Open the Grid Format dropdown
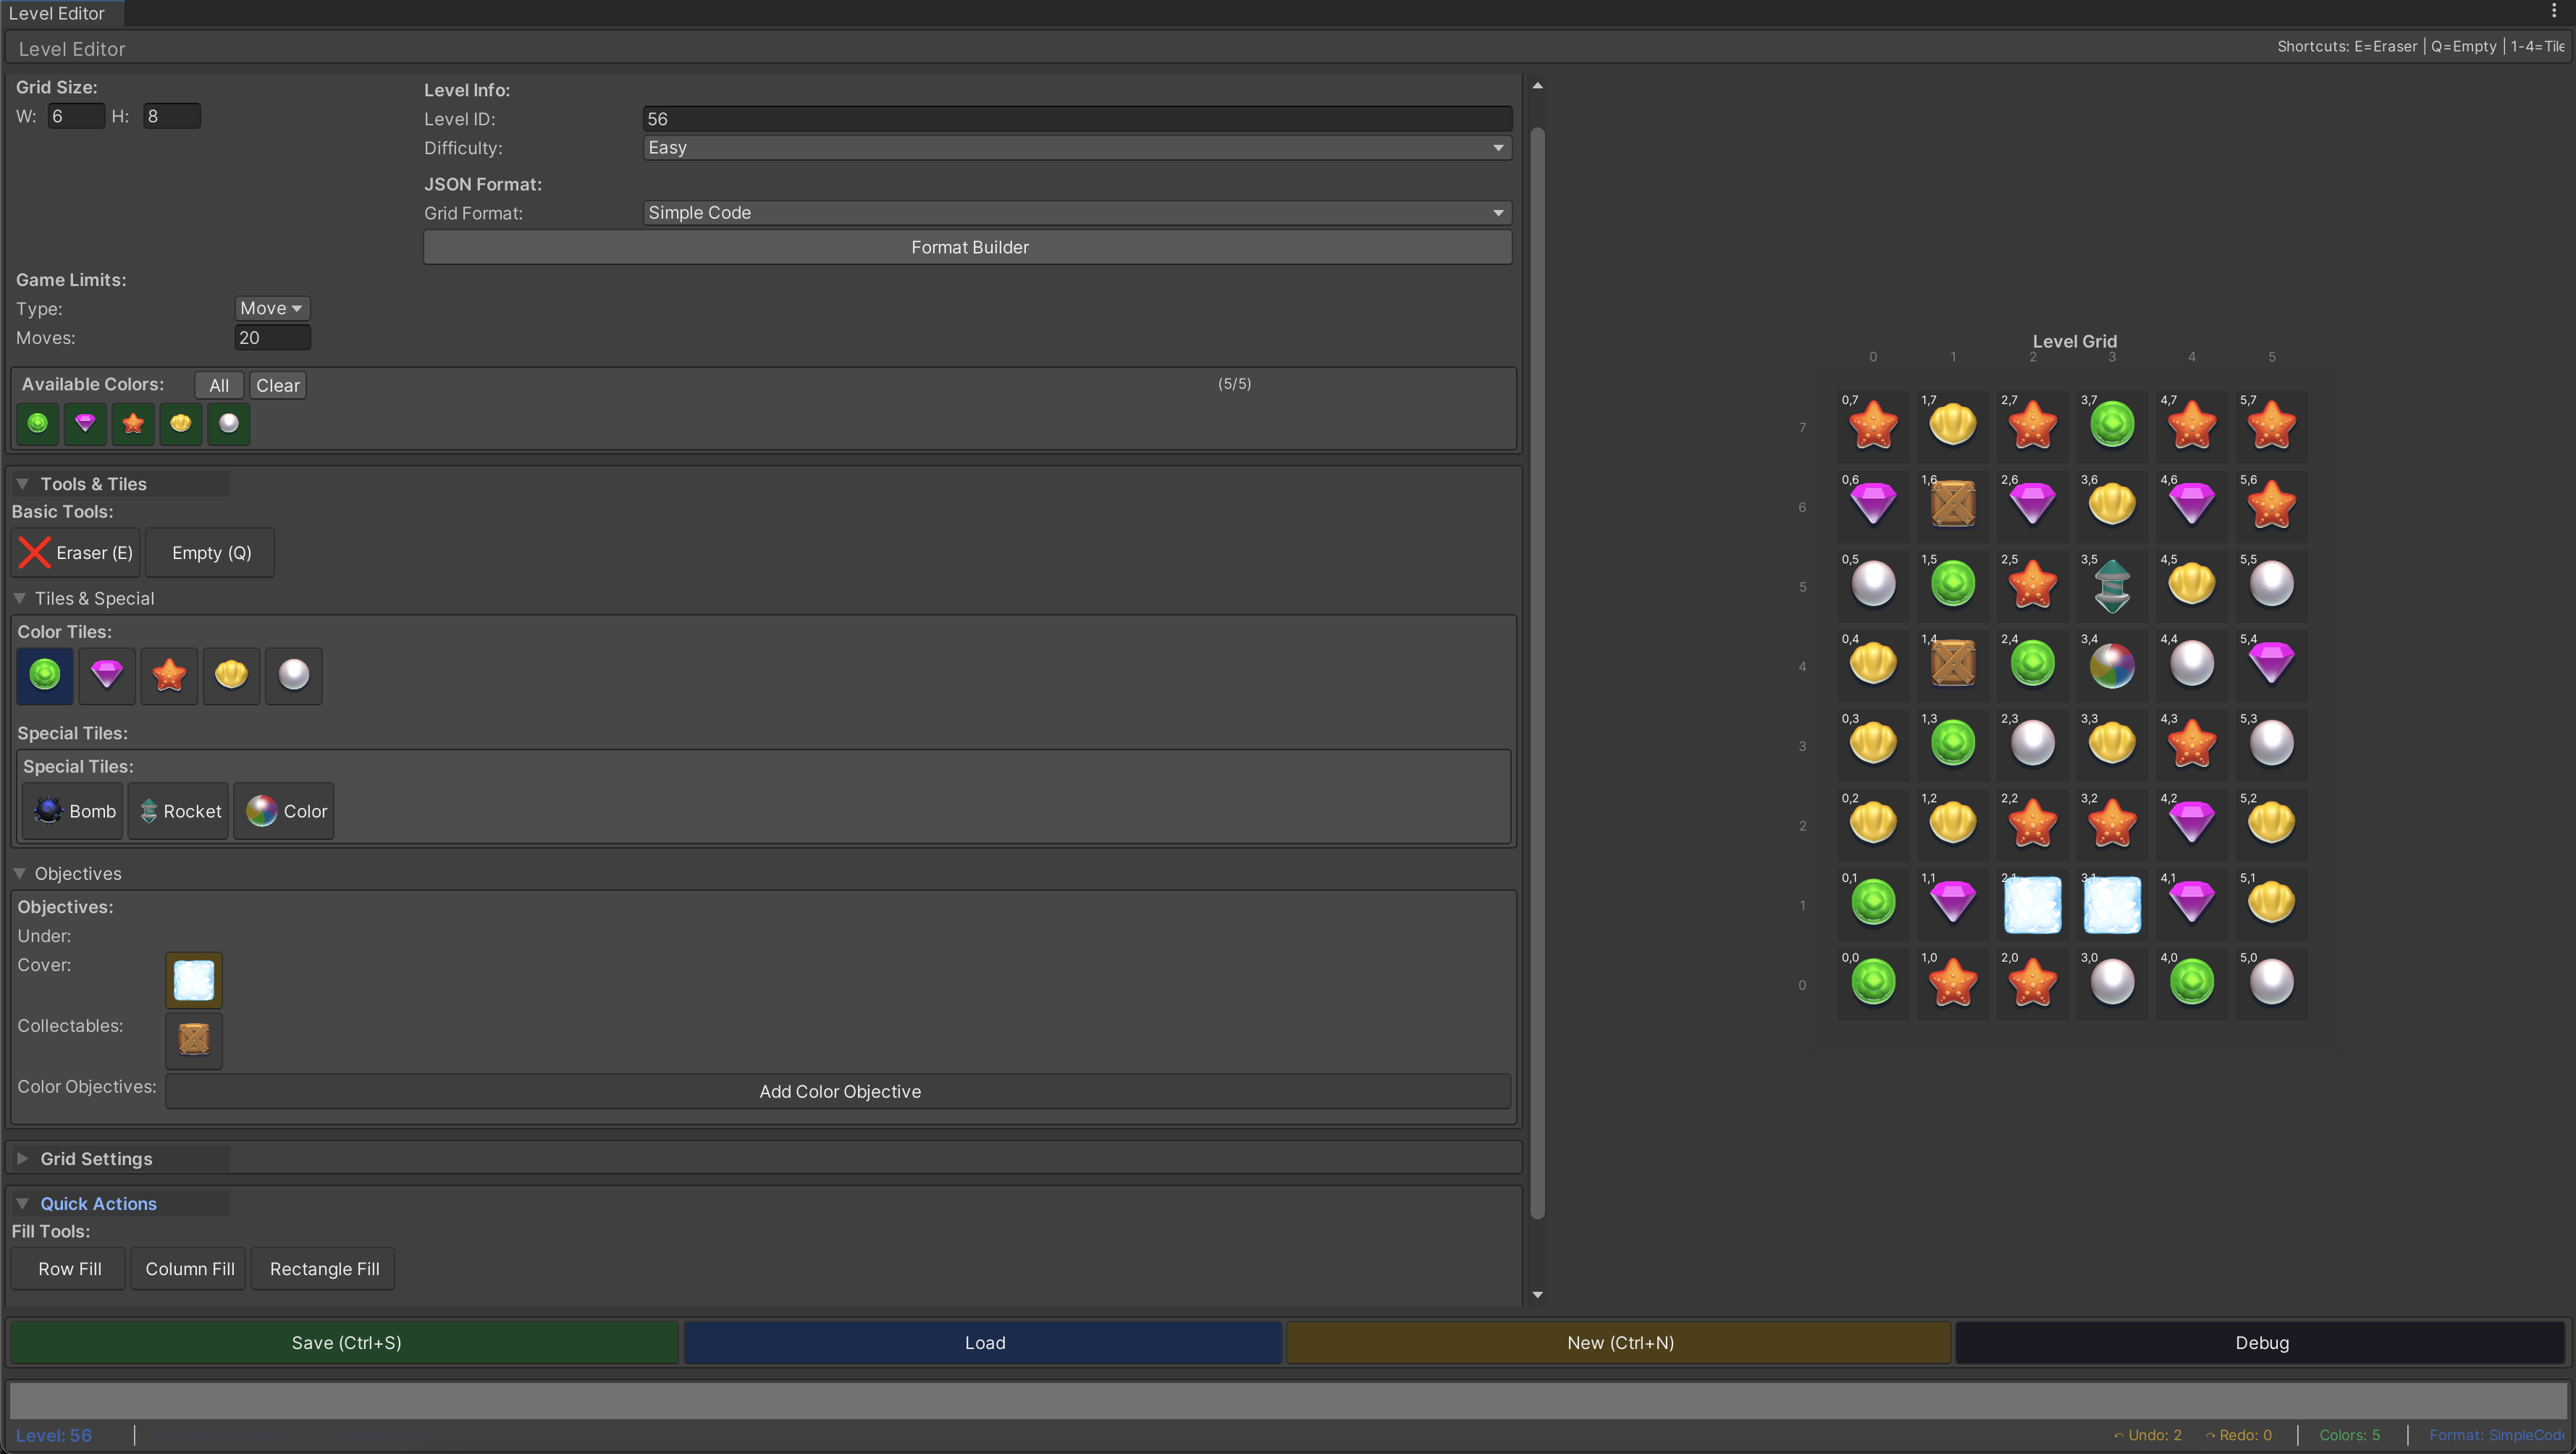Image resolution: width=2576 pixels, height=1454 pixels. 1076,213
